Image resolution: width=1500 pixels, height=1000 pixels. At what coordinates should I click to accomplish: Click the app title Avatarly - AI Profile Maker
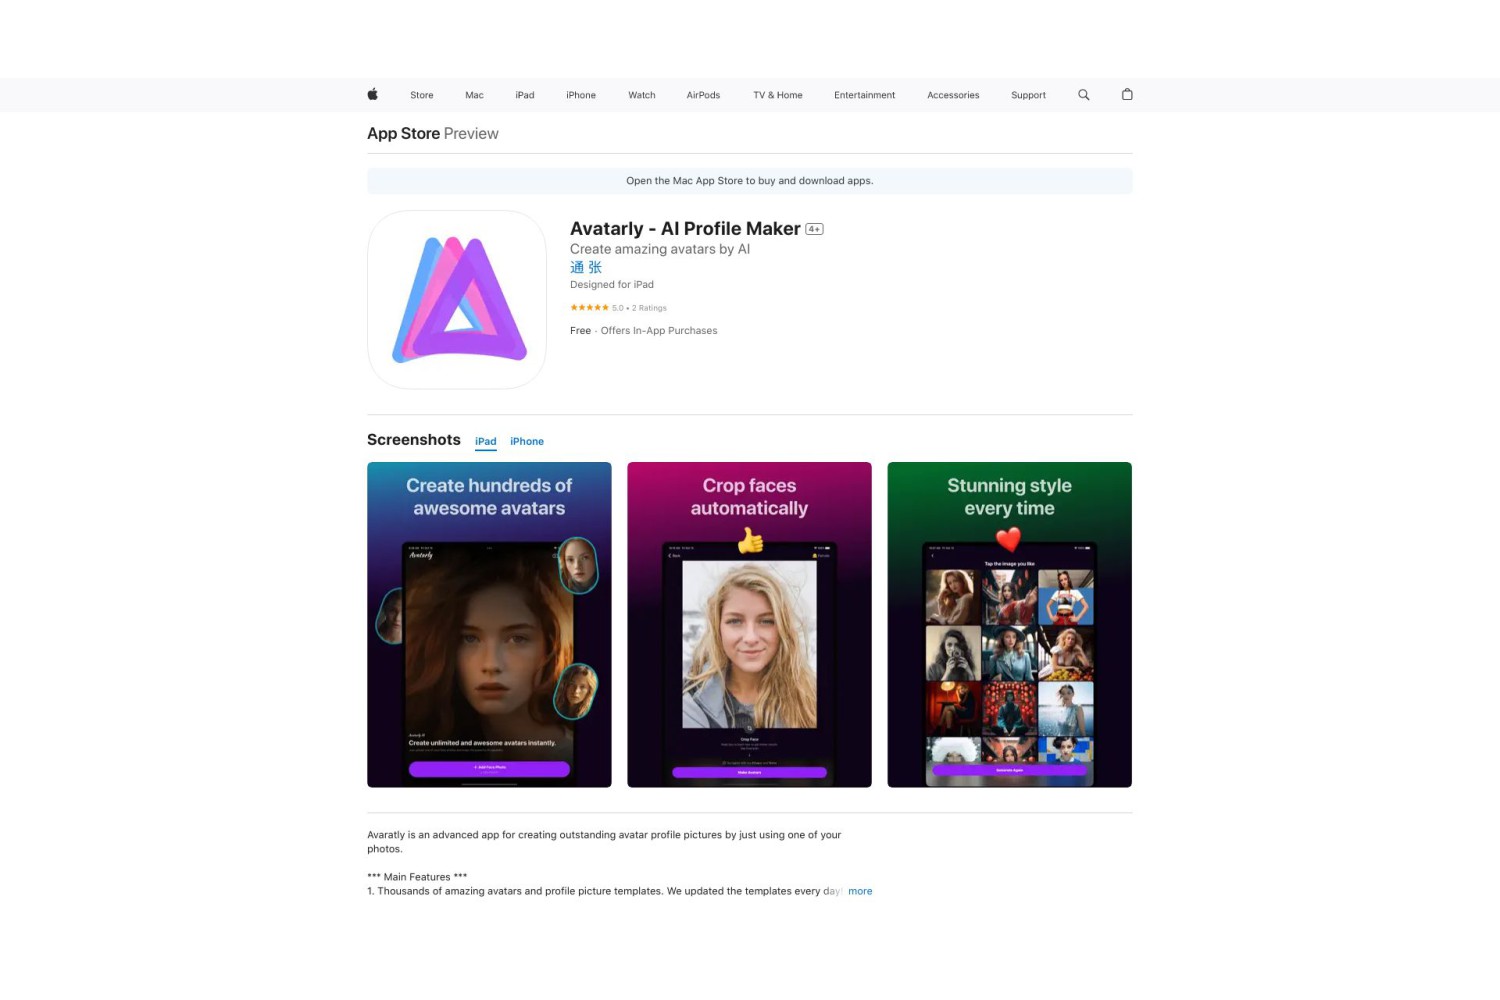685,229
